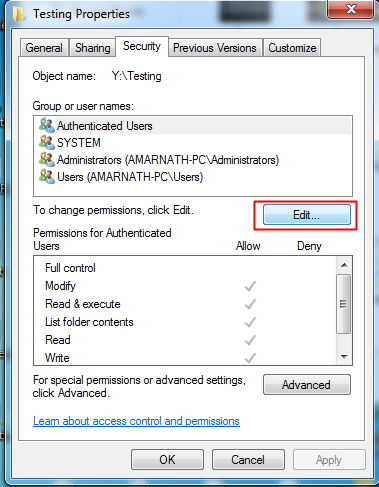Click the OK button
This screenshot has height=487, width=379.
(x=167, y=460)
